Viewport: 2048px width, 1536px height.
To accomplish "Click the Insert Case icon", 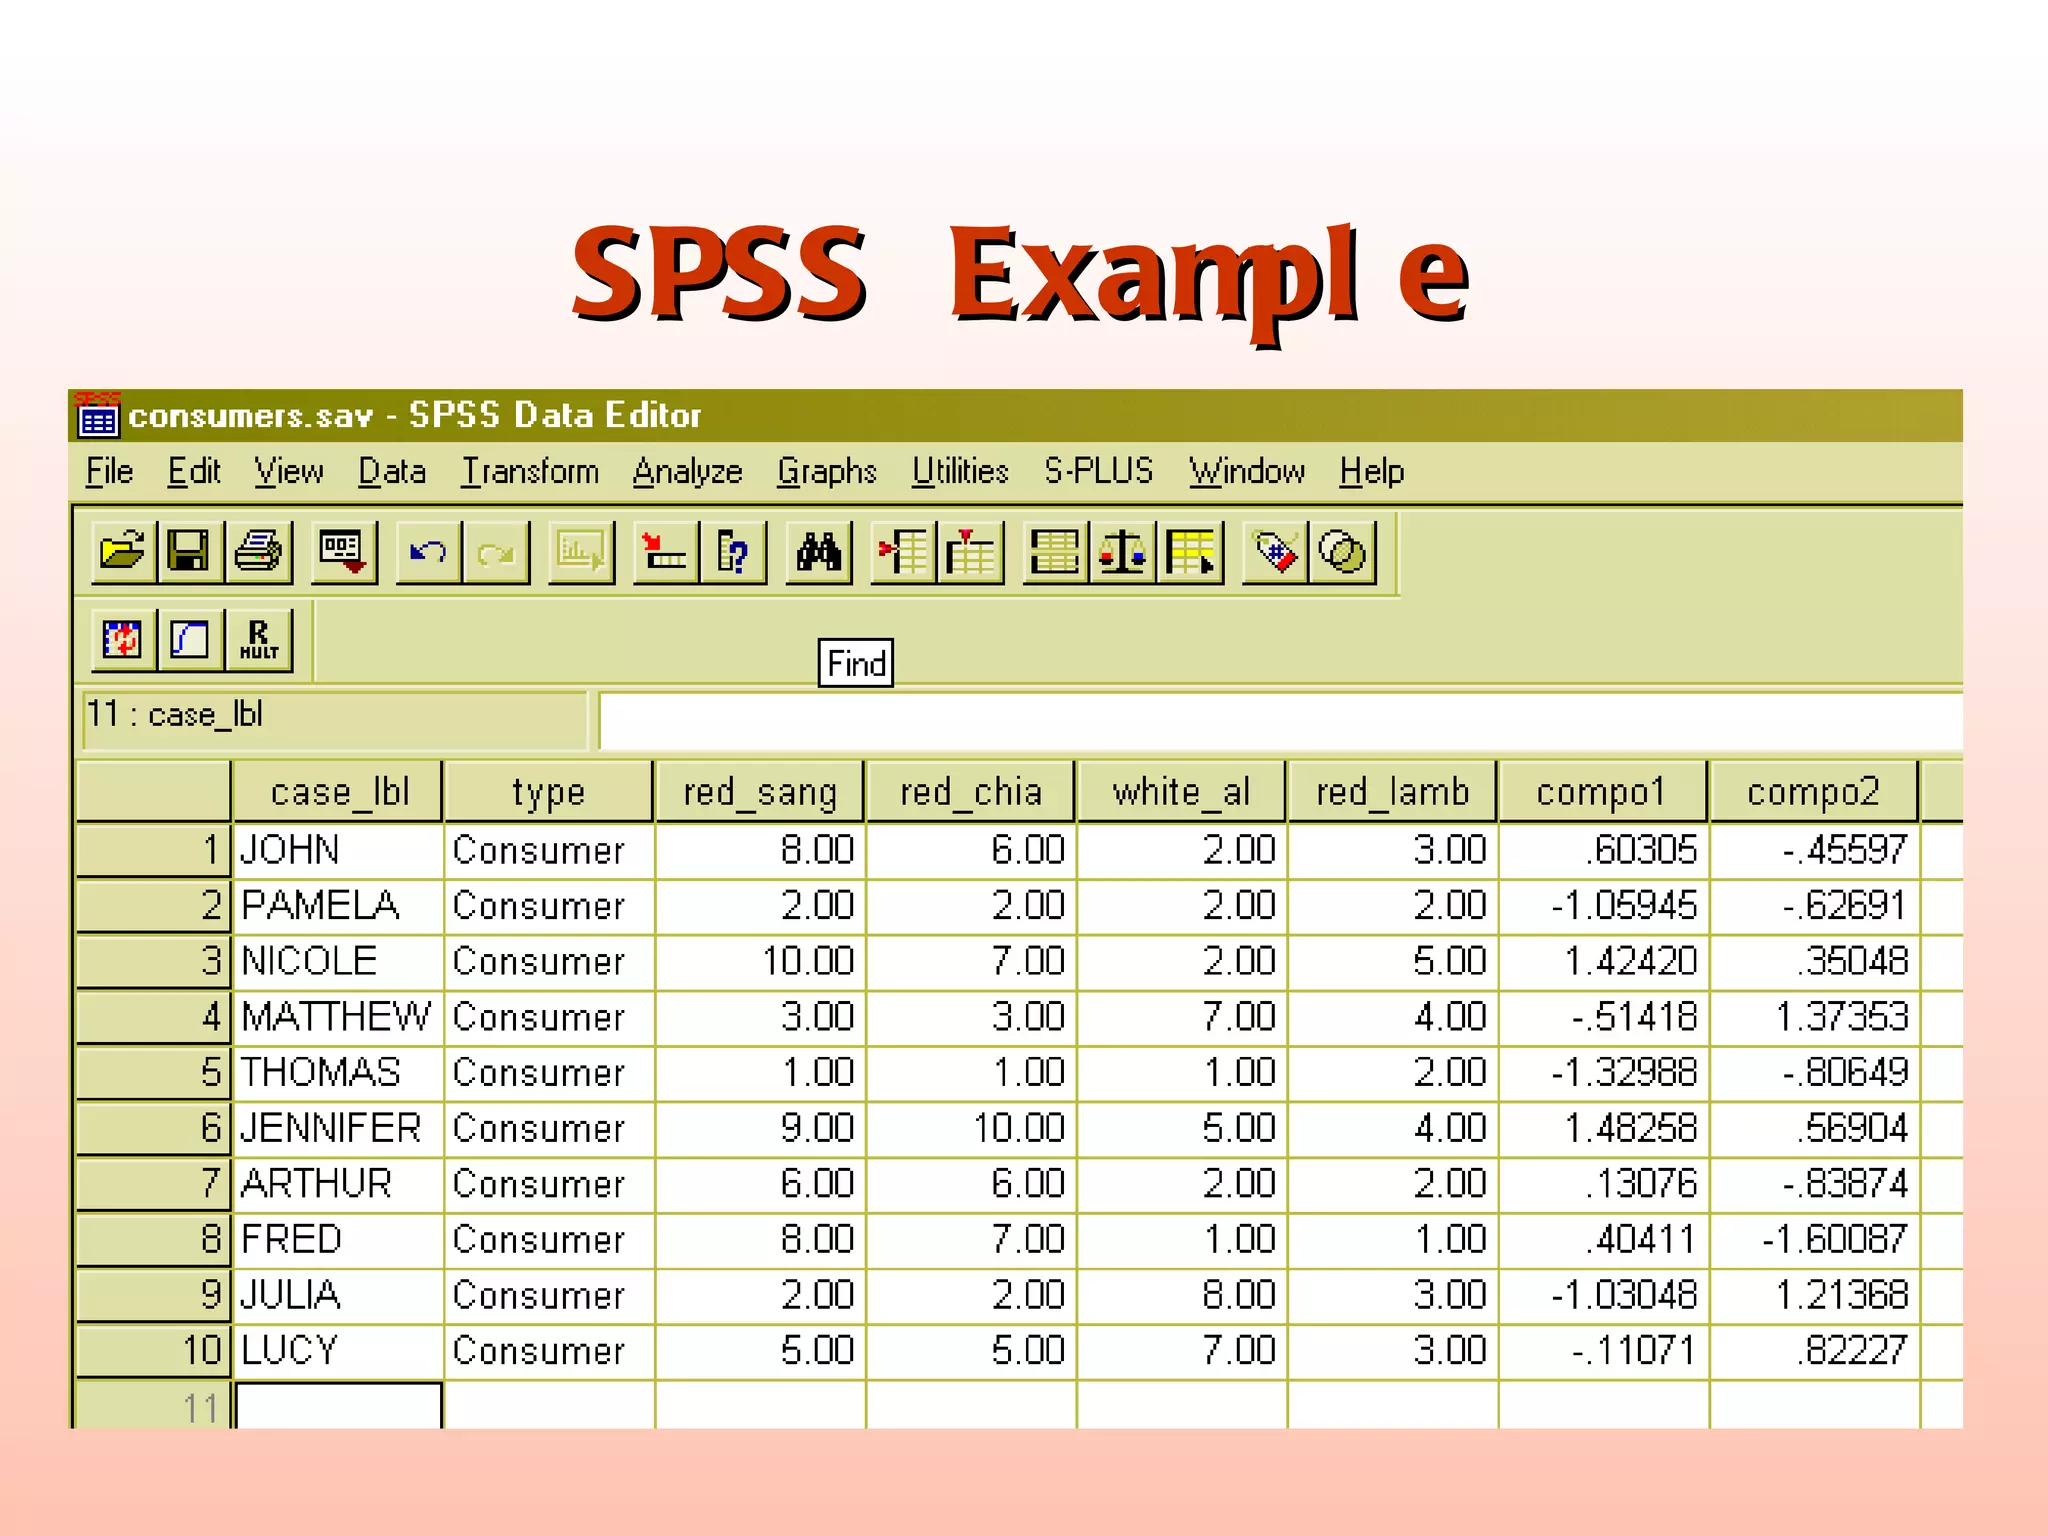I will click(x=903, y=552).
